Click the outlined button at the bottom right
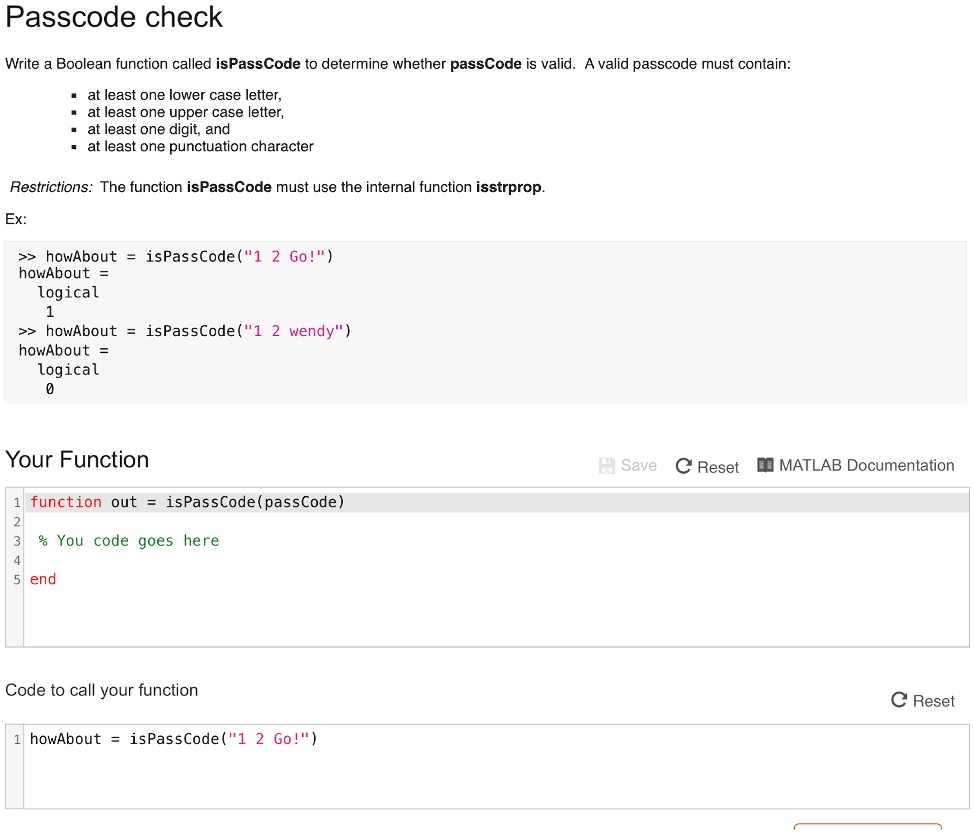This screenshot has width=974, height=834. point(866,829)
